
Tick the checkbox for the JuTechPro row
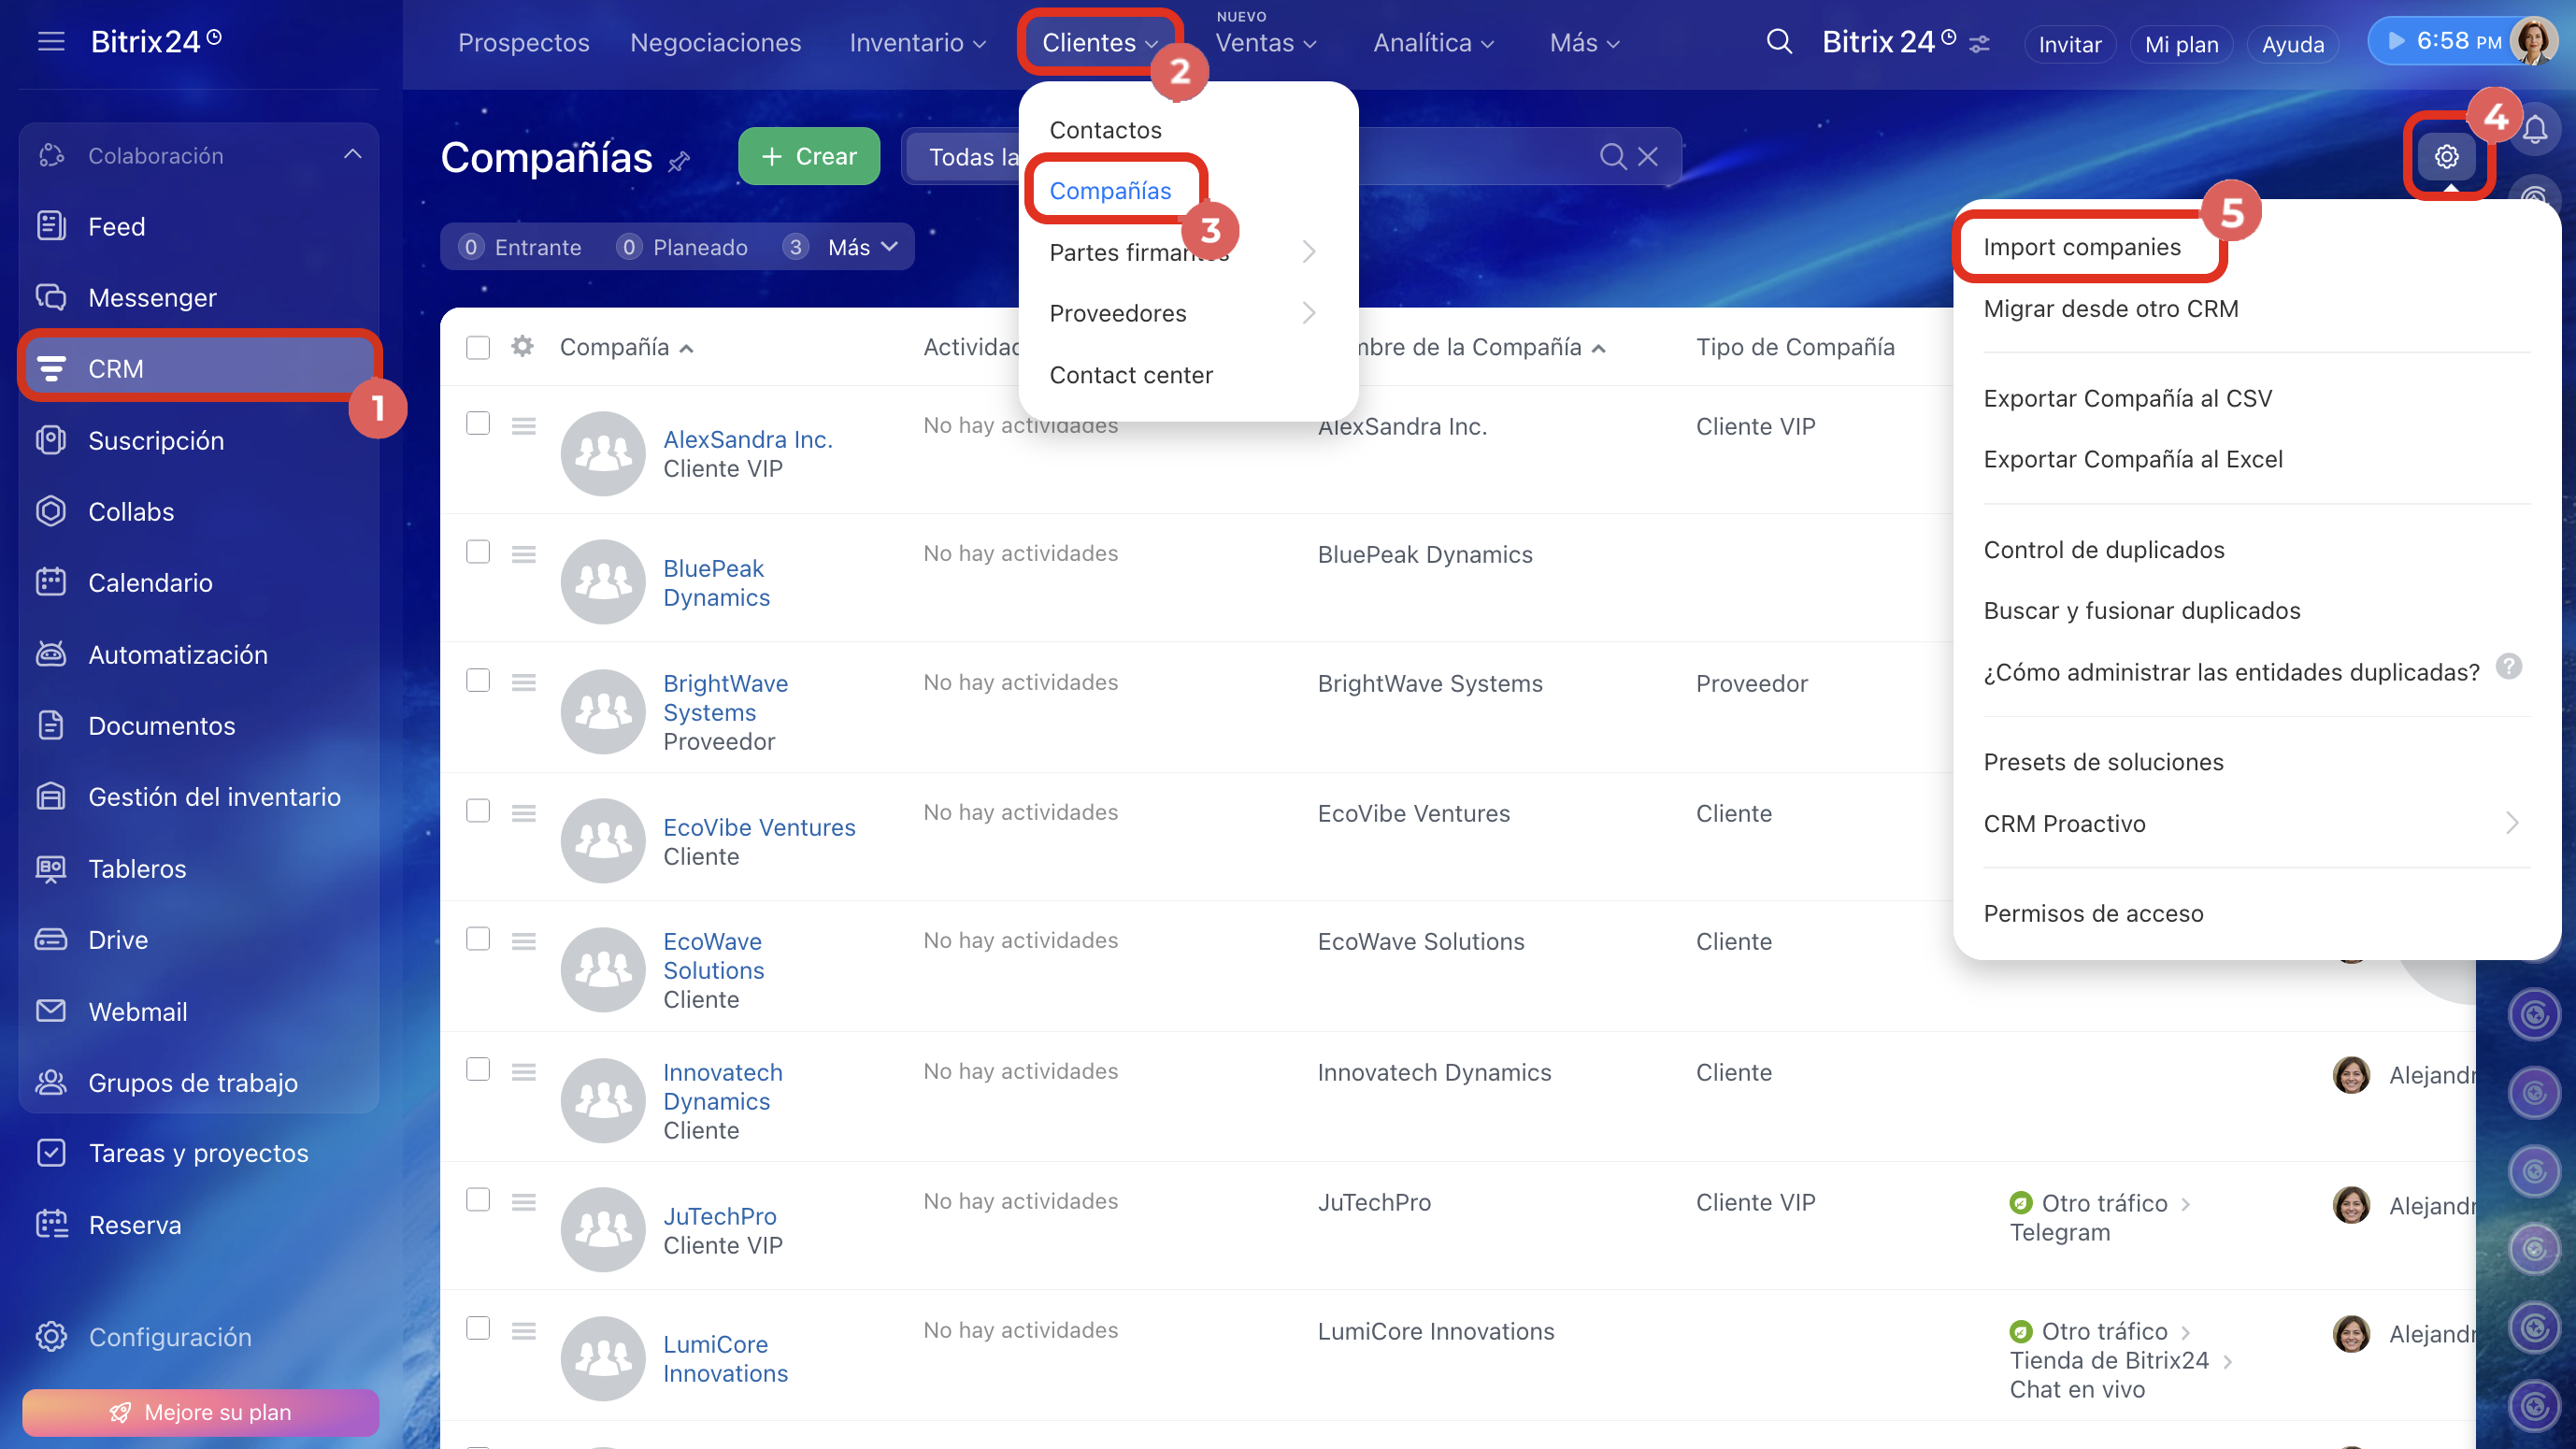(478, 1199)
